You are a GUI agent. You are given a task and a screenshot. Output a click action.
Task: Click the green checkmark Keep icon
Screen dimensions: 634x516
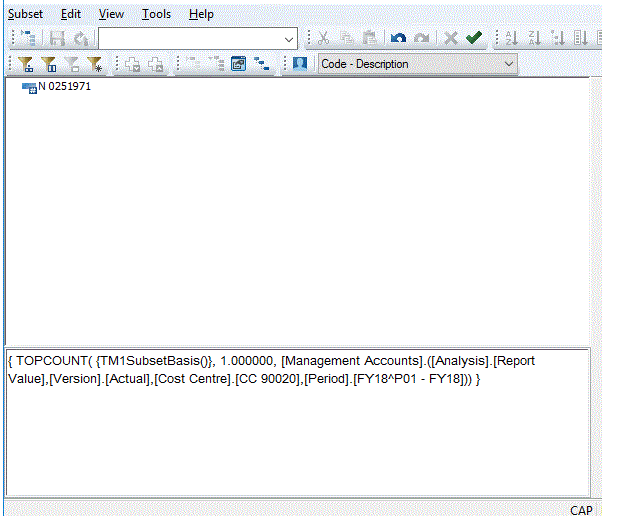point(474,38)
